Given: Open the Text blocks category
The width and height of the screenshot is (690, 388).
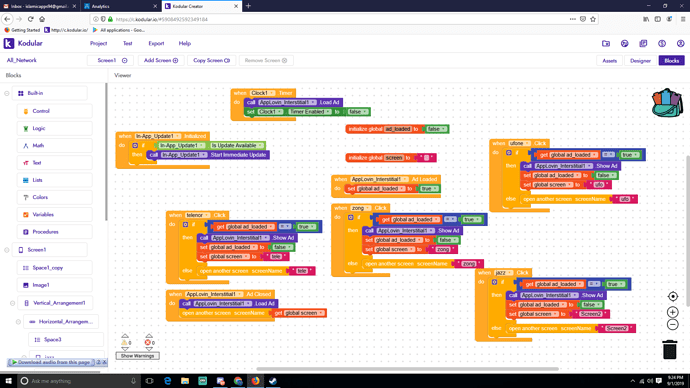Looking at the screenshot, I should click(x=55, y=163).
